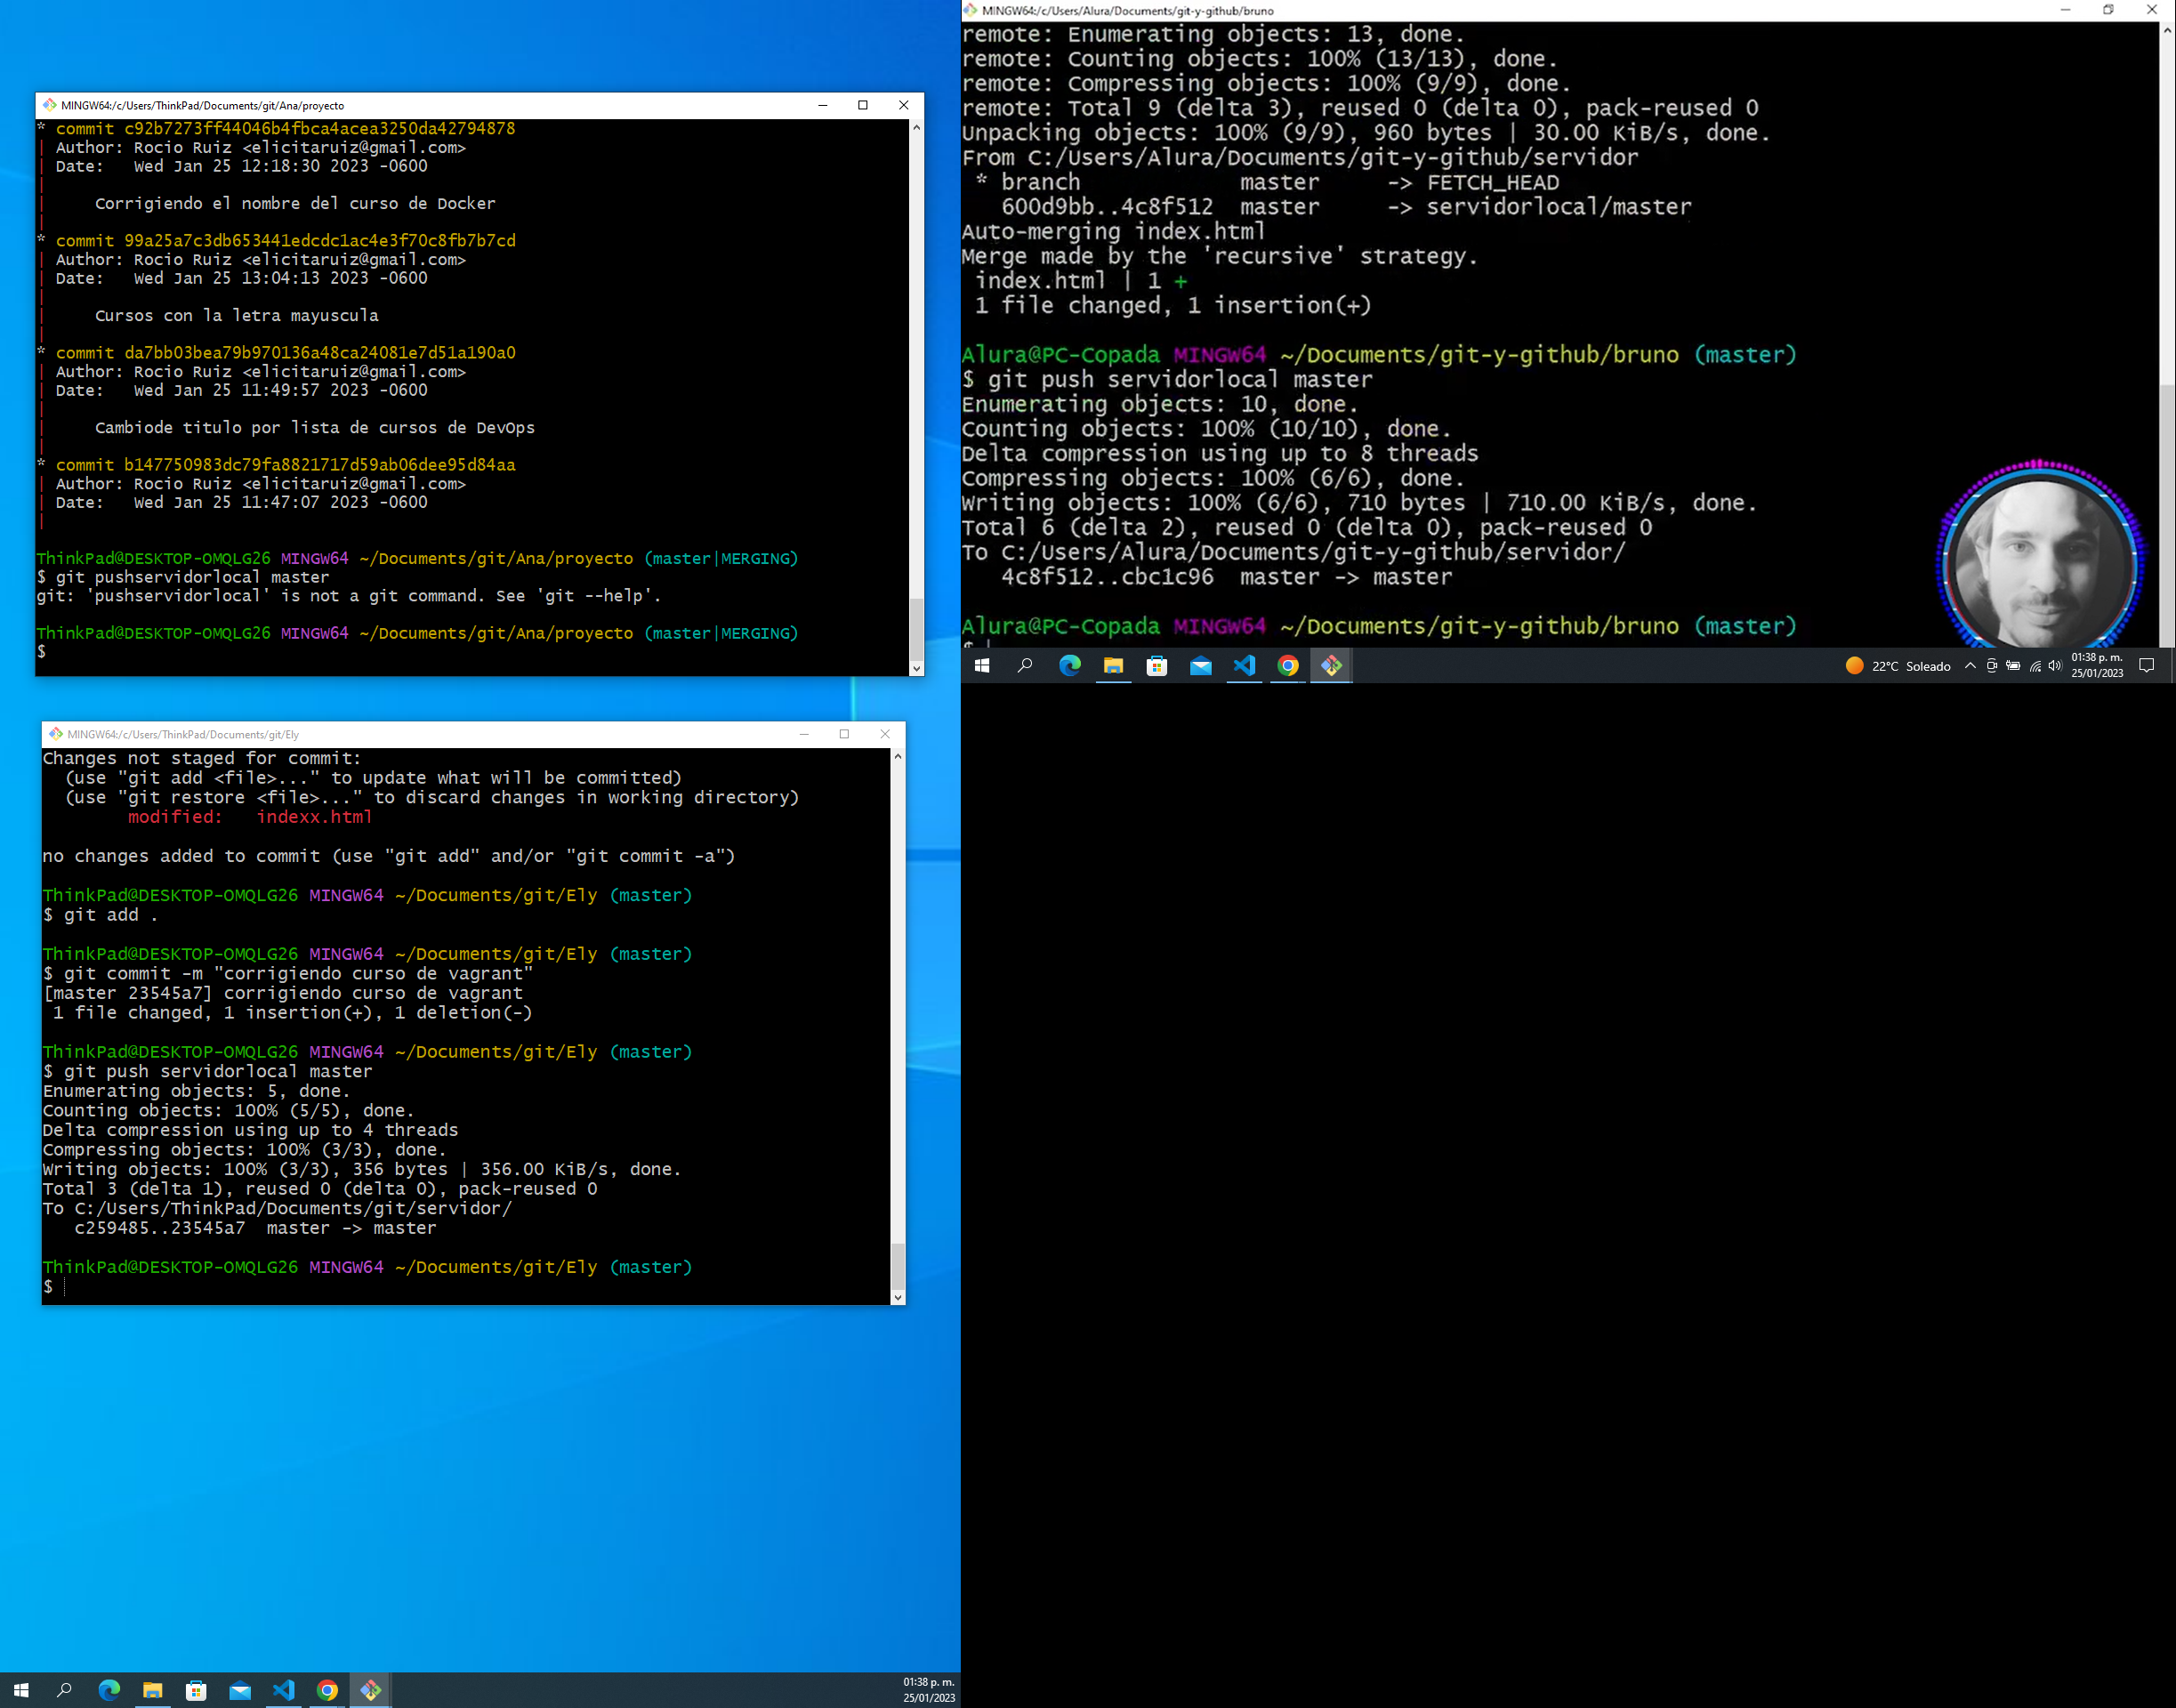Open VS Code from the bottom desktop taskbar
The image size is (2176, 1708).
point(284,1690)
